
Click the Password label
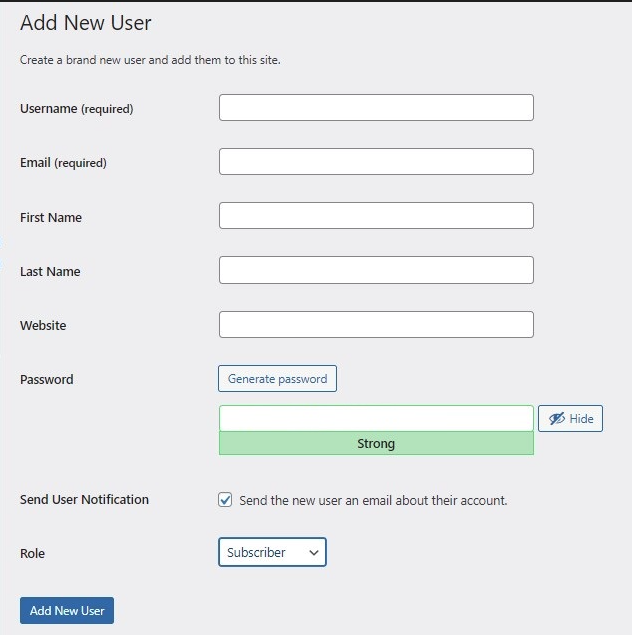pyautogui.click(x=47, y=379)
